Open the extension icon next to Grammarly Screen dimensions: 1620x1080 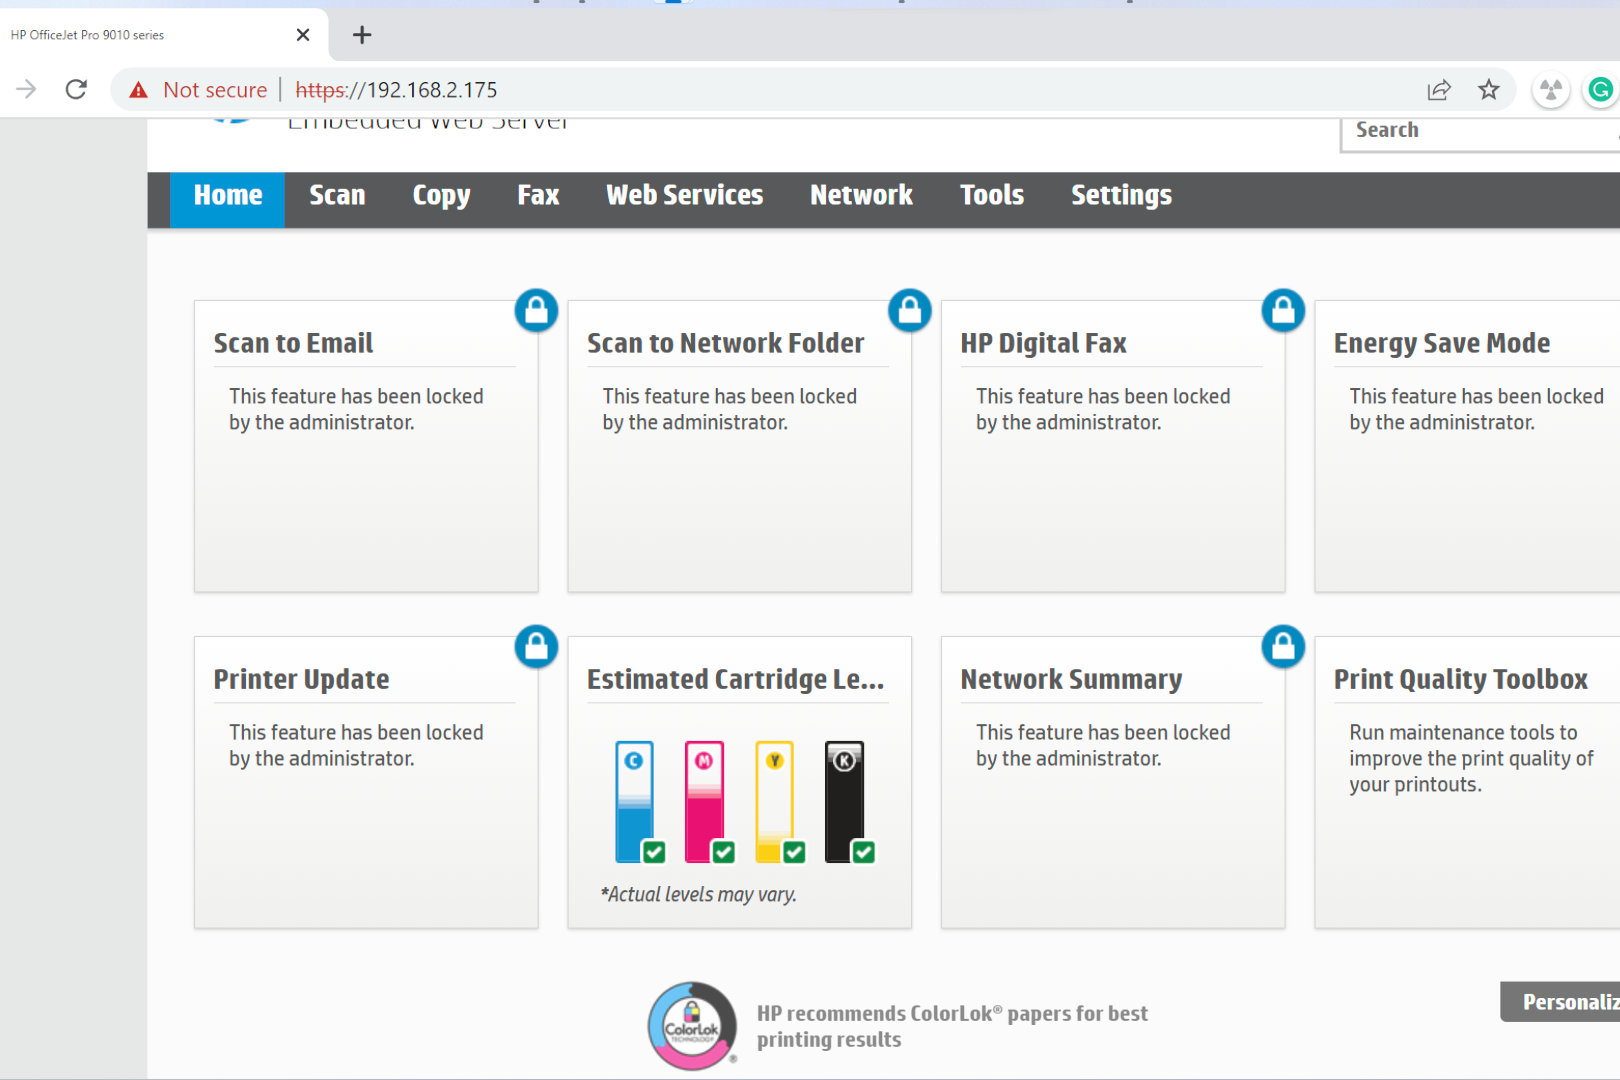(1551, 91)
